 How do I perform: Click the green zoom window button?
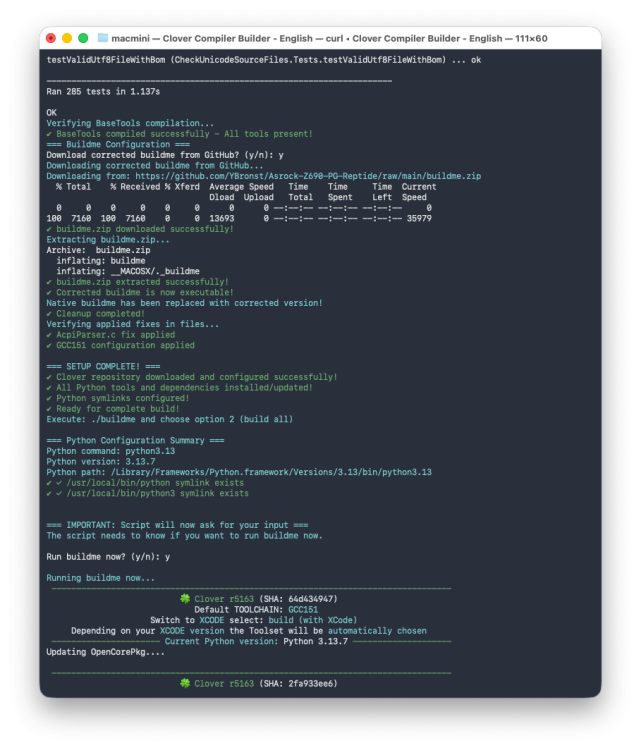(83, 38)
